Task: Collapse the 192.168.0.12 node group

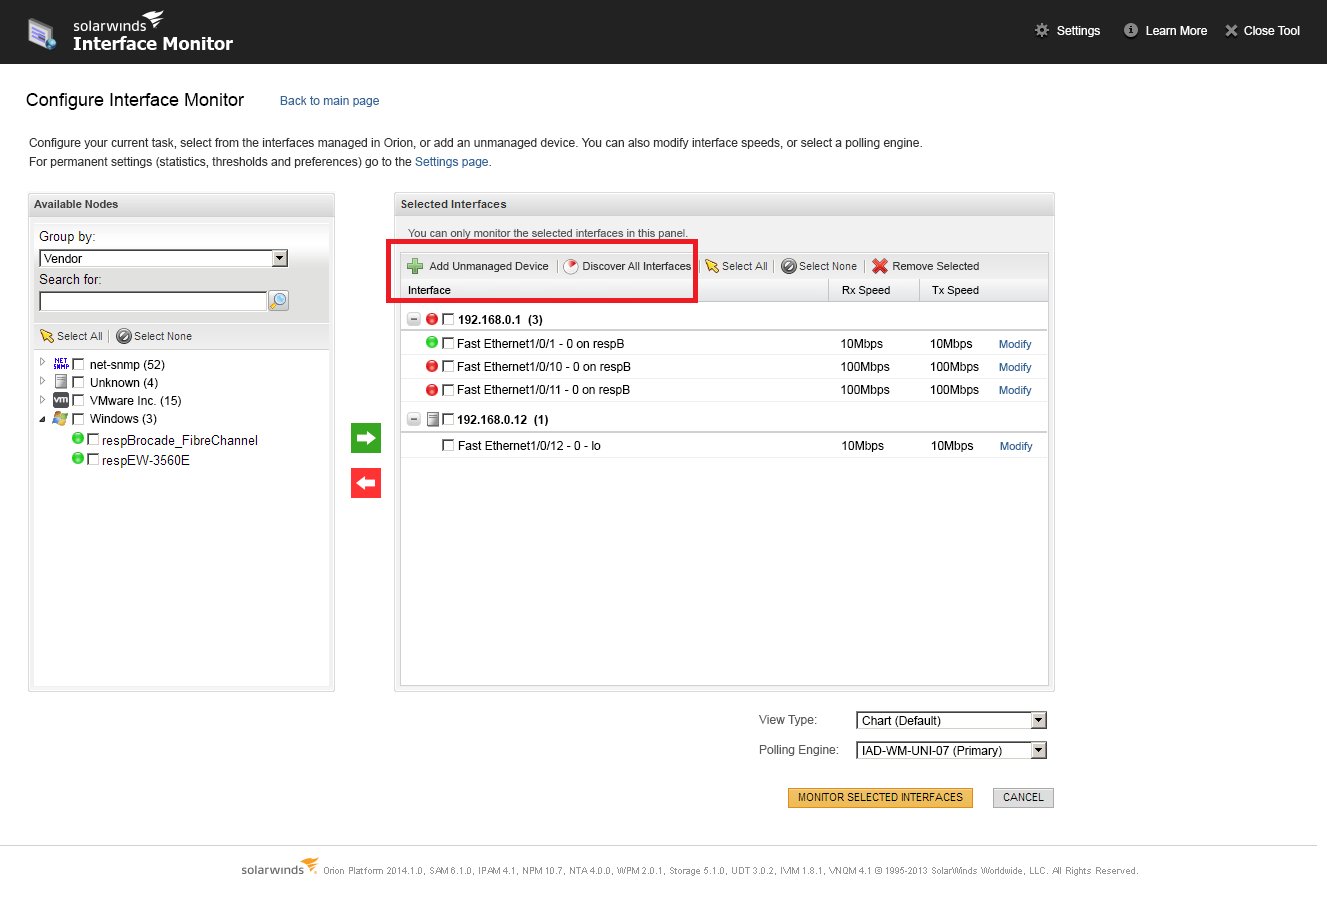Action: 414,419
